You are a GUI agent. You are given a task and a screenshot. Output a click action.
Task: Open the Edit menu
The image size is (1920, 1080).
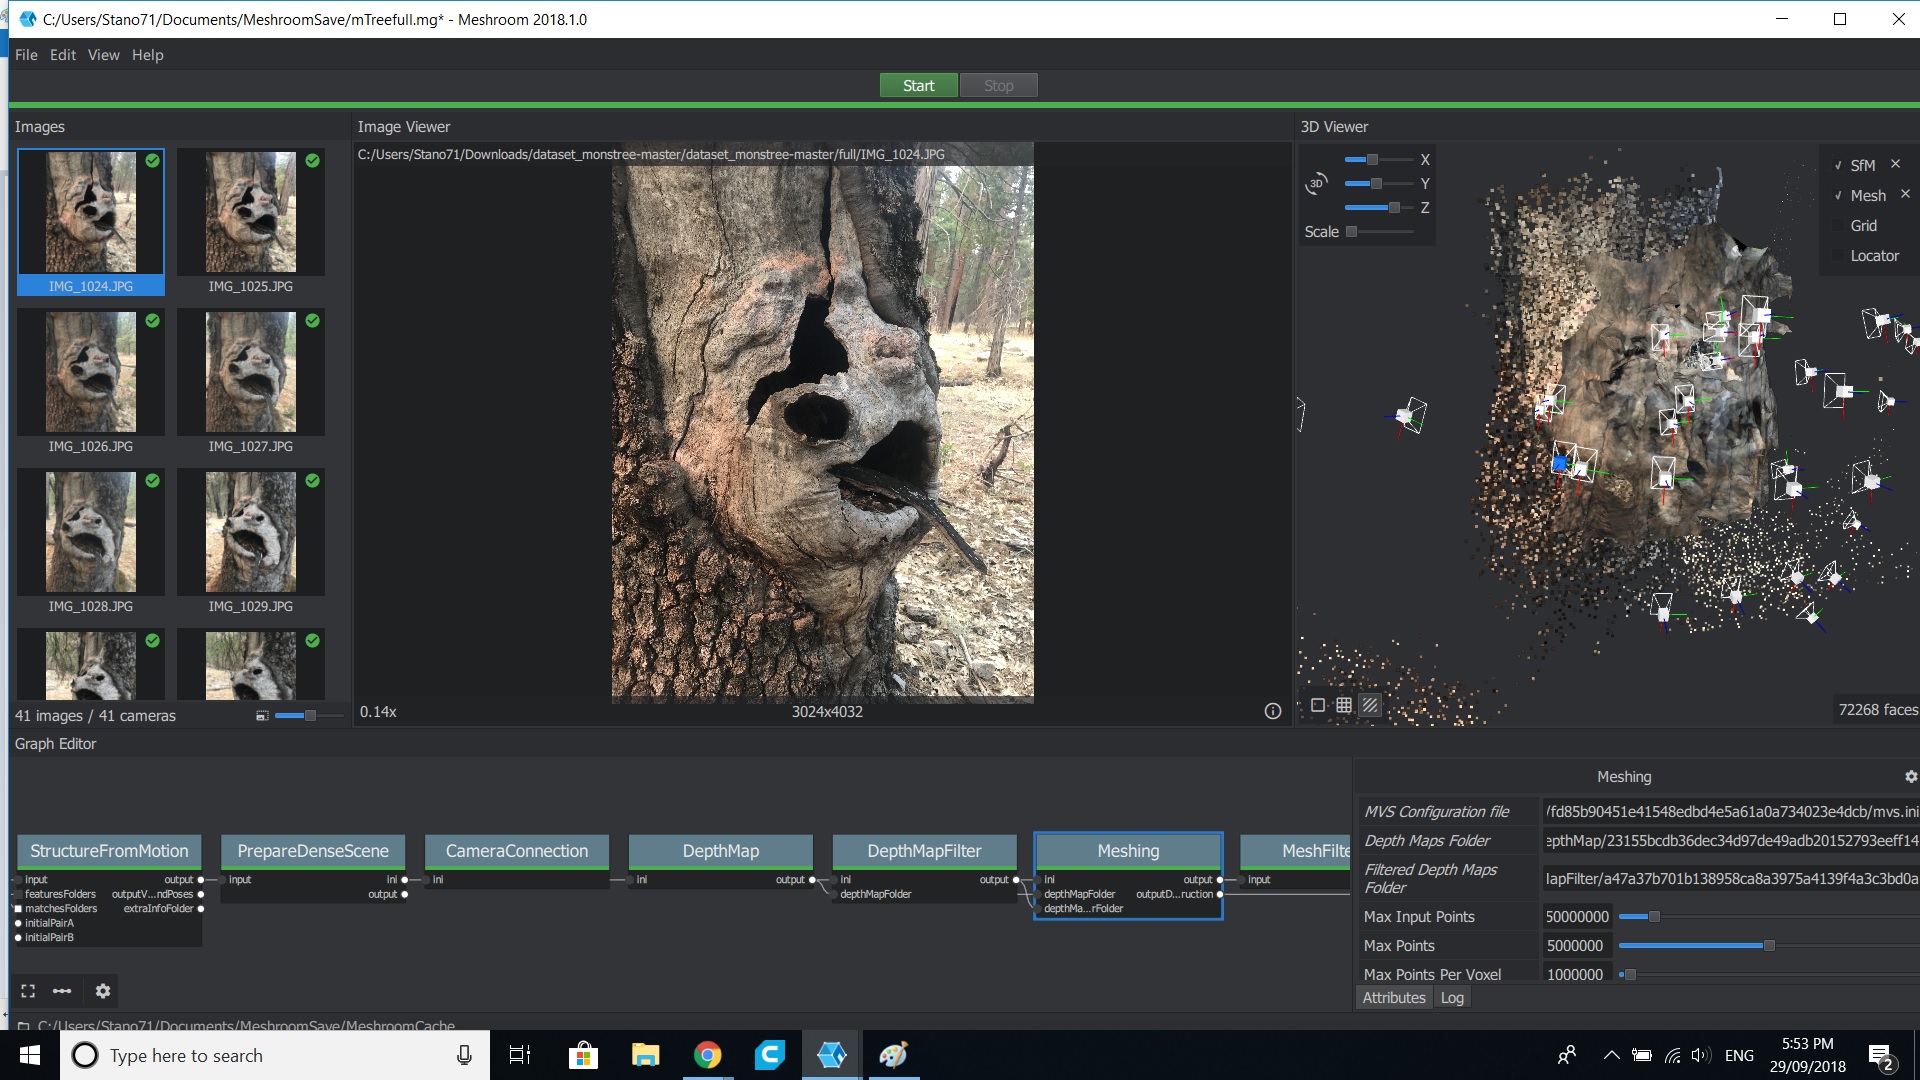(x=63, y=55)
